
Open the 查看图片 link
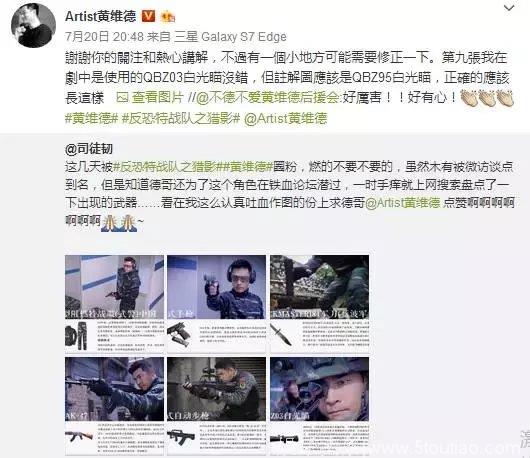(x=157, y=98)
